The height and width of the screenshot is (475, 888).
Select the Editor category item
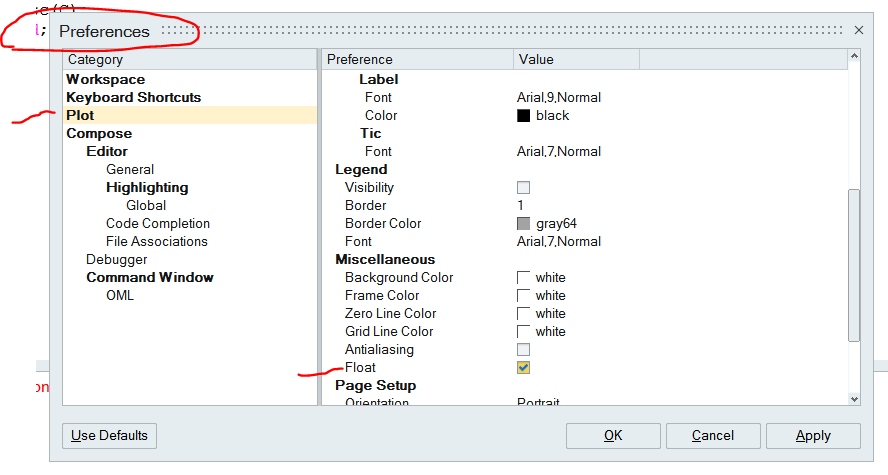click(107, 151)
